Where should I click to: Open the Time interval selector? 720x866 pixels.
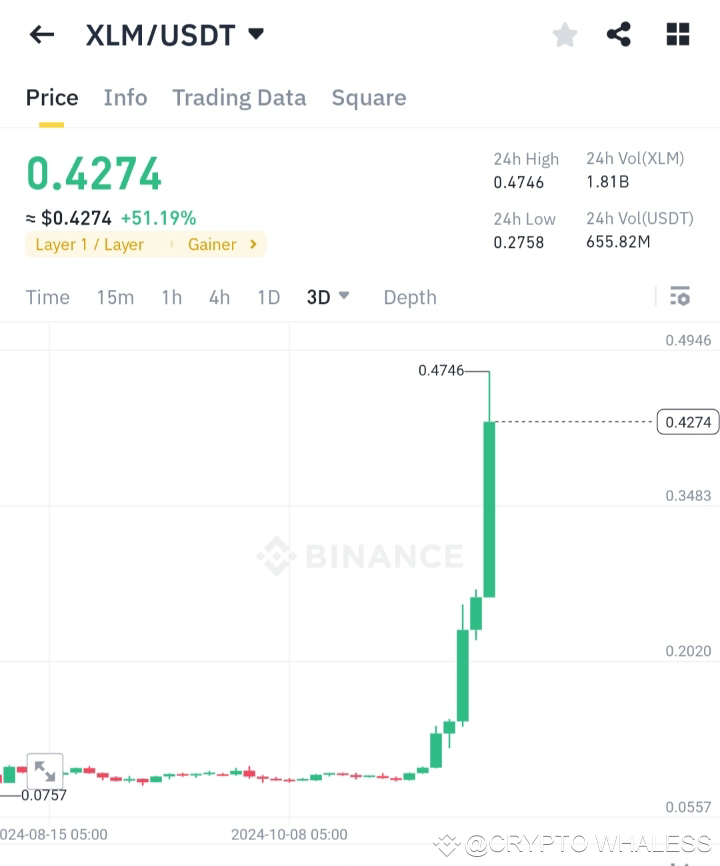tap(47, 296)
